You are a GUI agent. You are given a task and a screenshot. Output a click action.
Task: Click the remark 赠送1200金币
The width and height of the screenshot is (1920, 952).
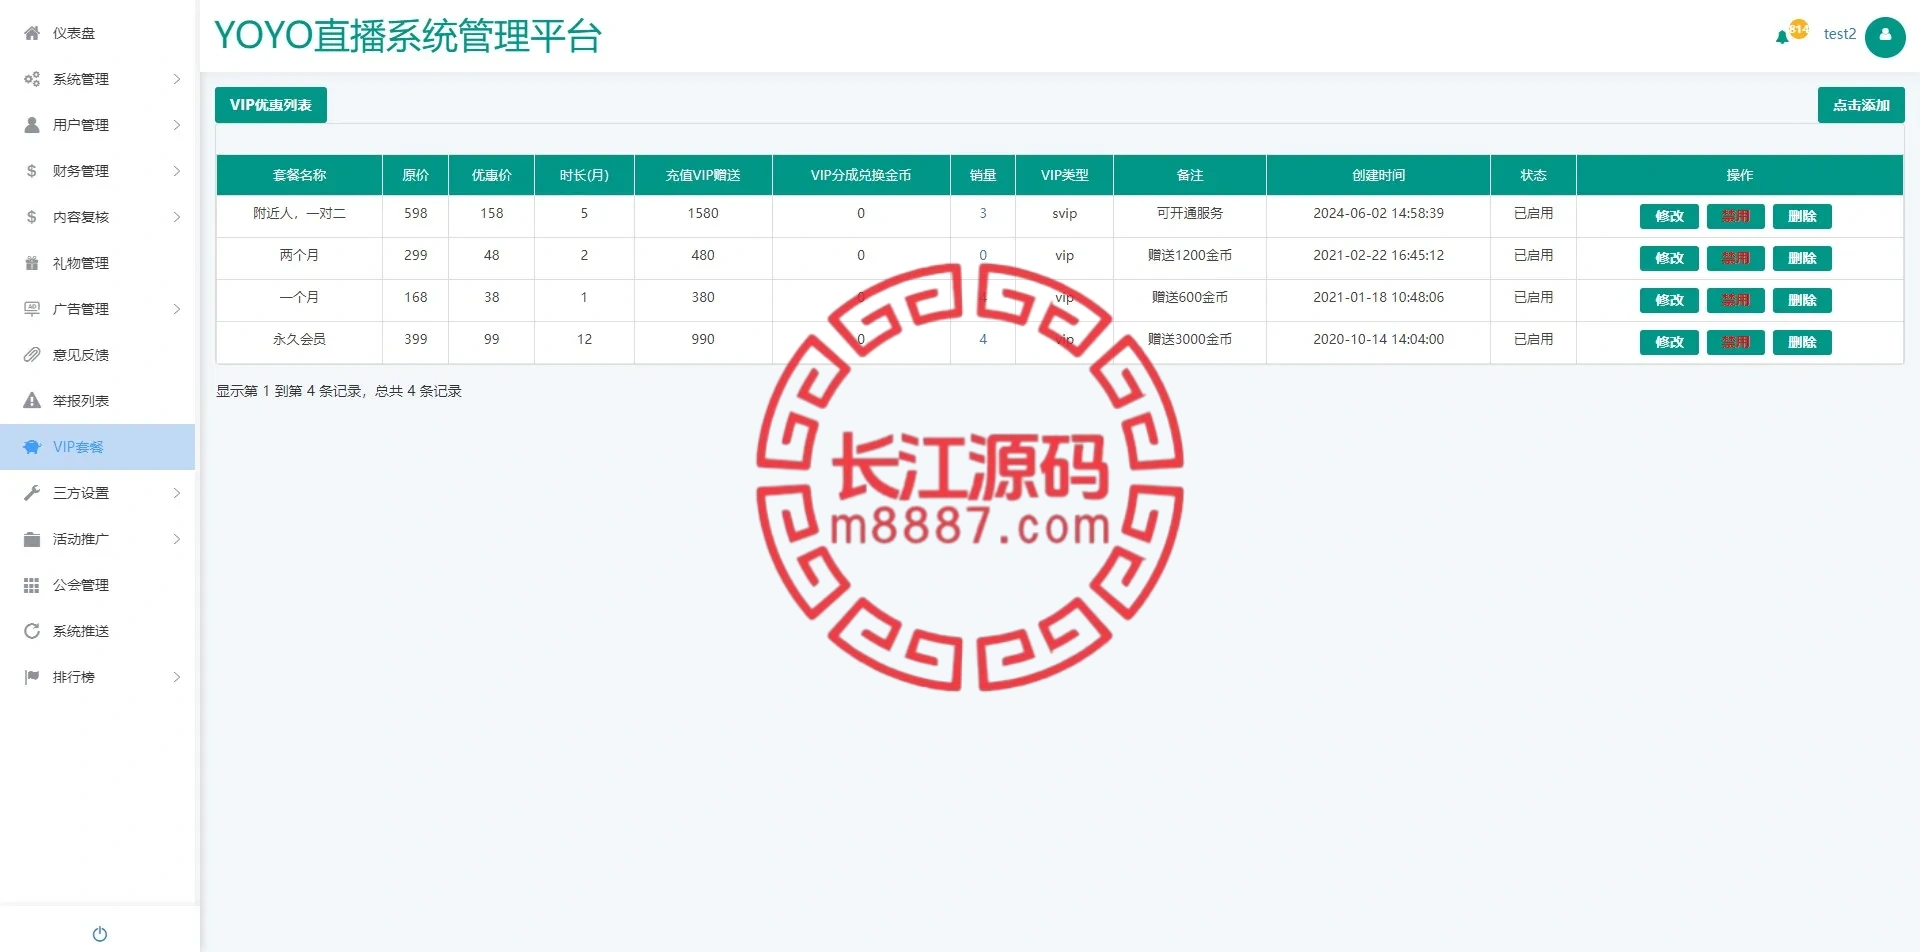coord(1190,255)
